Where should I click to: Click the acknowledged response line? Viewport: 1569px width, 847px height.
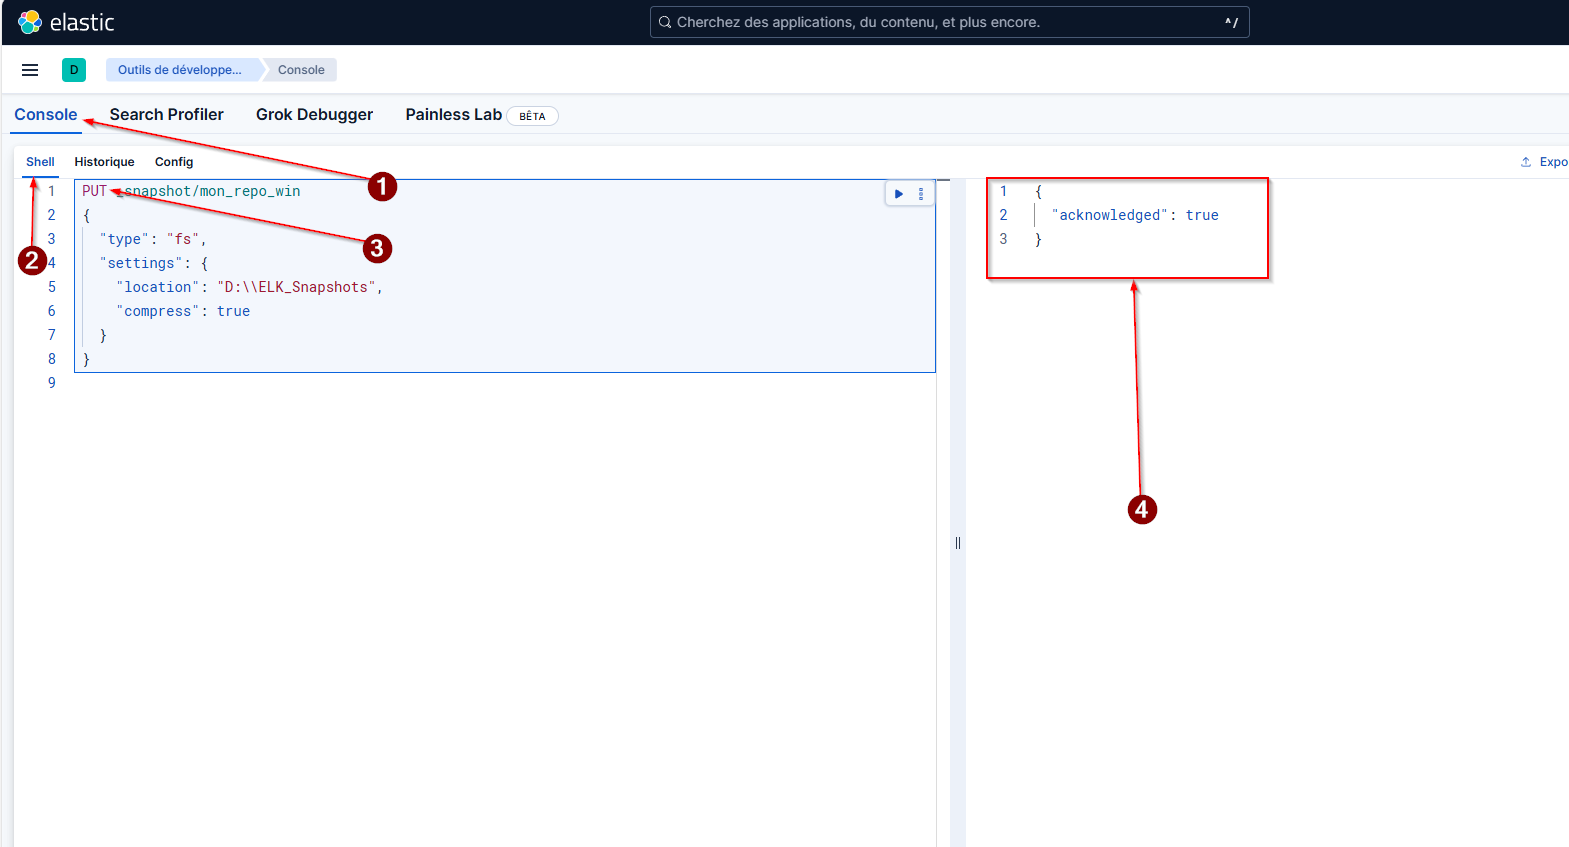click(x=1137, y=215)
